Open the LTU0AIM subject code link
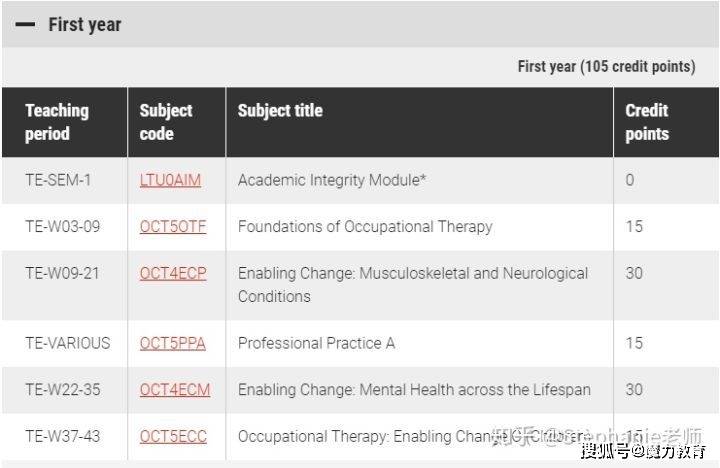Image resolution: width=720 pixels, height=468 pixels. coord(170,180)
